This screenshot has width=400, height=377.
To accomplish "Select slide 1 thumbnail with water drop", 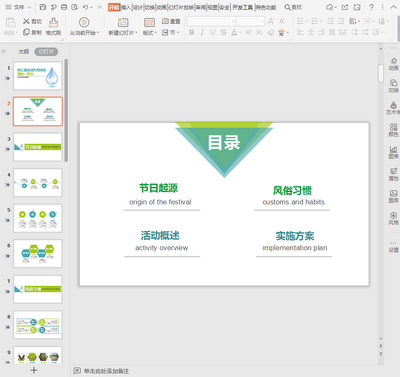I will pyautogui.click(x=38, y=76).
